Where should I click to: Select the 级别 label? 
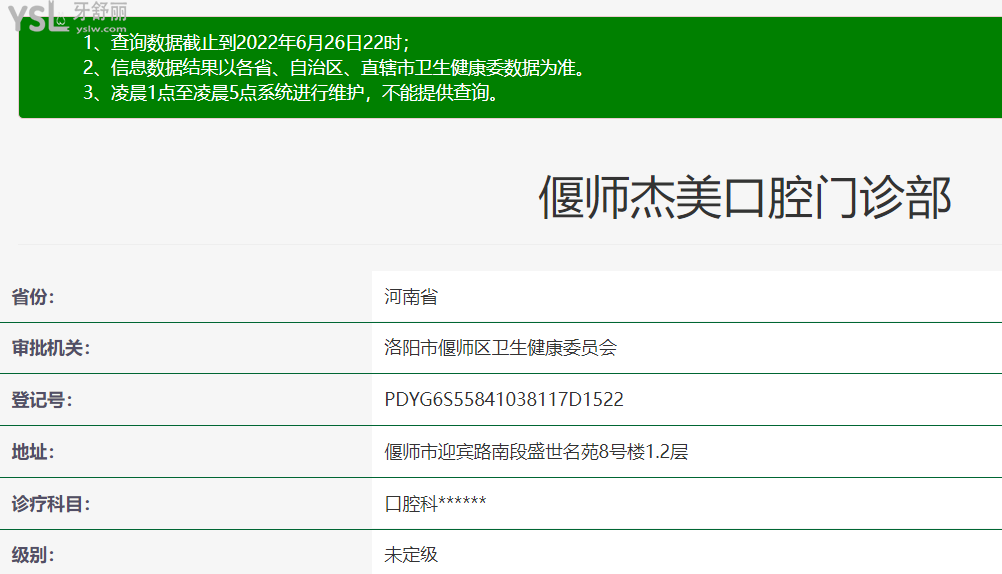click(33, 555)
